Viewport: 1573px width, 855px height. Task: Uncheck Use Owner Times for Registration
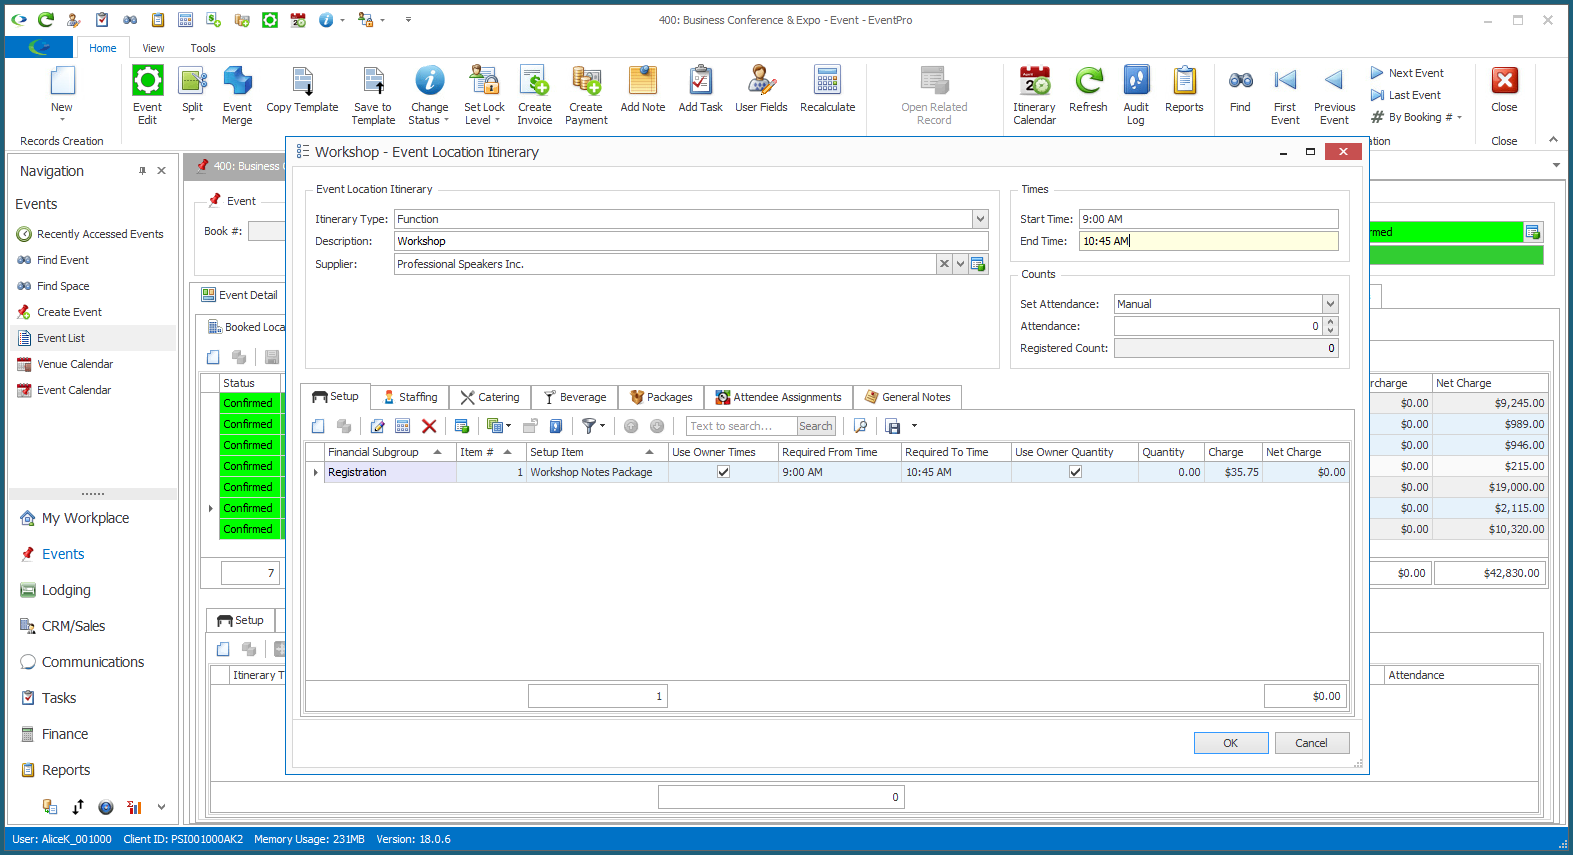coord(723,472)
